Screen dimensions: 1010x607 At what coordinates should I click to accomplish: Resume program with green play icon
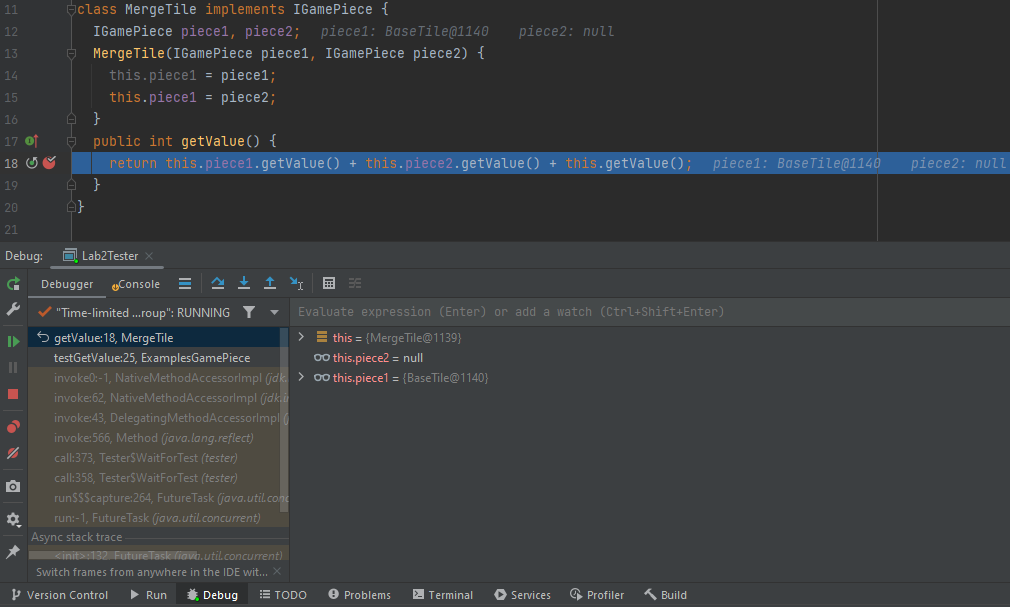coord(13,341)
